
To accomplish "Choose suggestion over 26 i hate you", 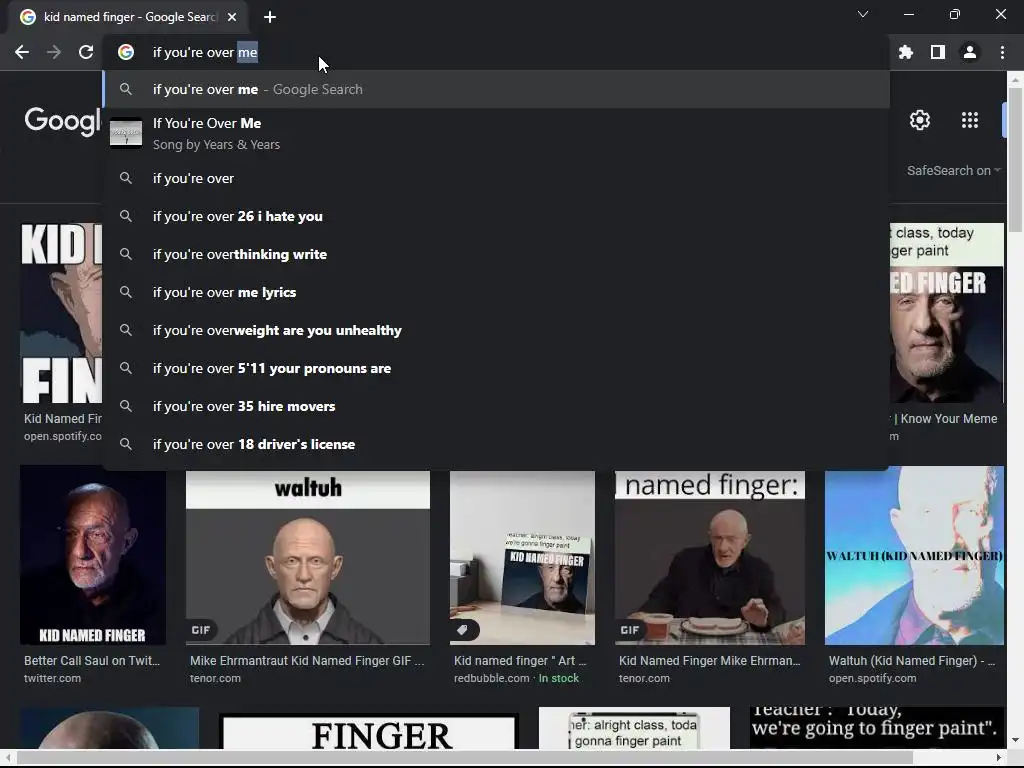I will [x=496, y=216].
